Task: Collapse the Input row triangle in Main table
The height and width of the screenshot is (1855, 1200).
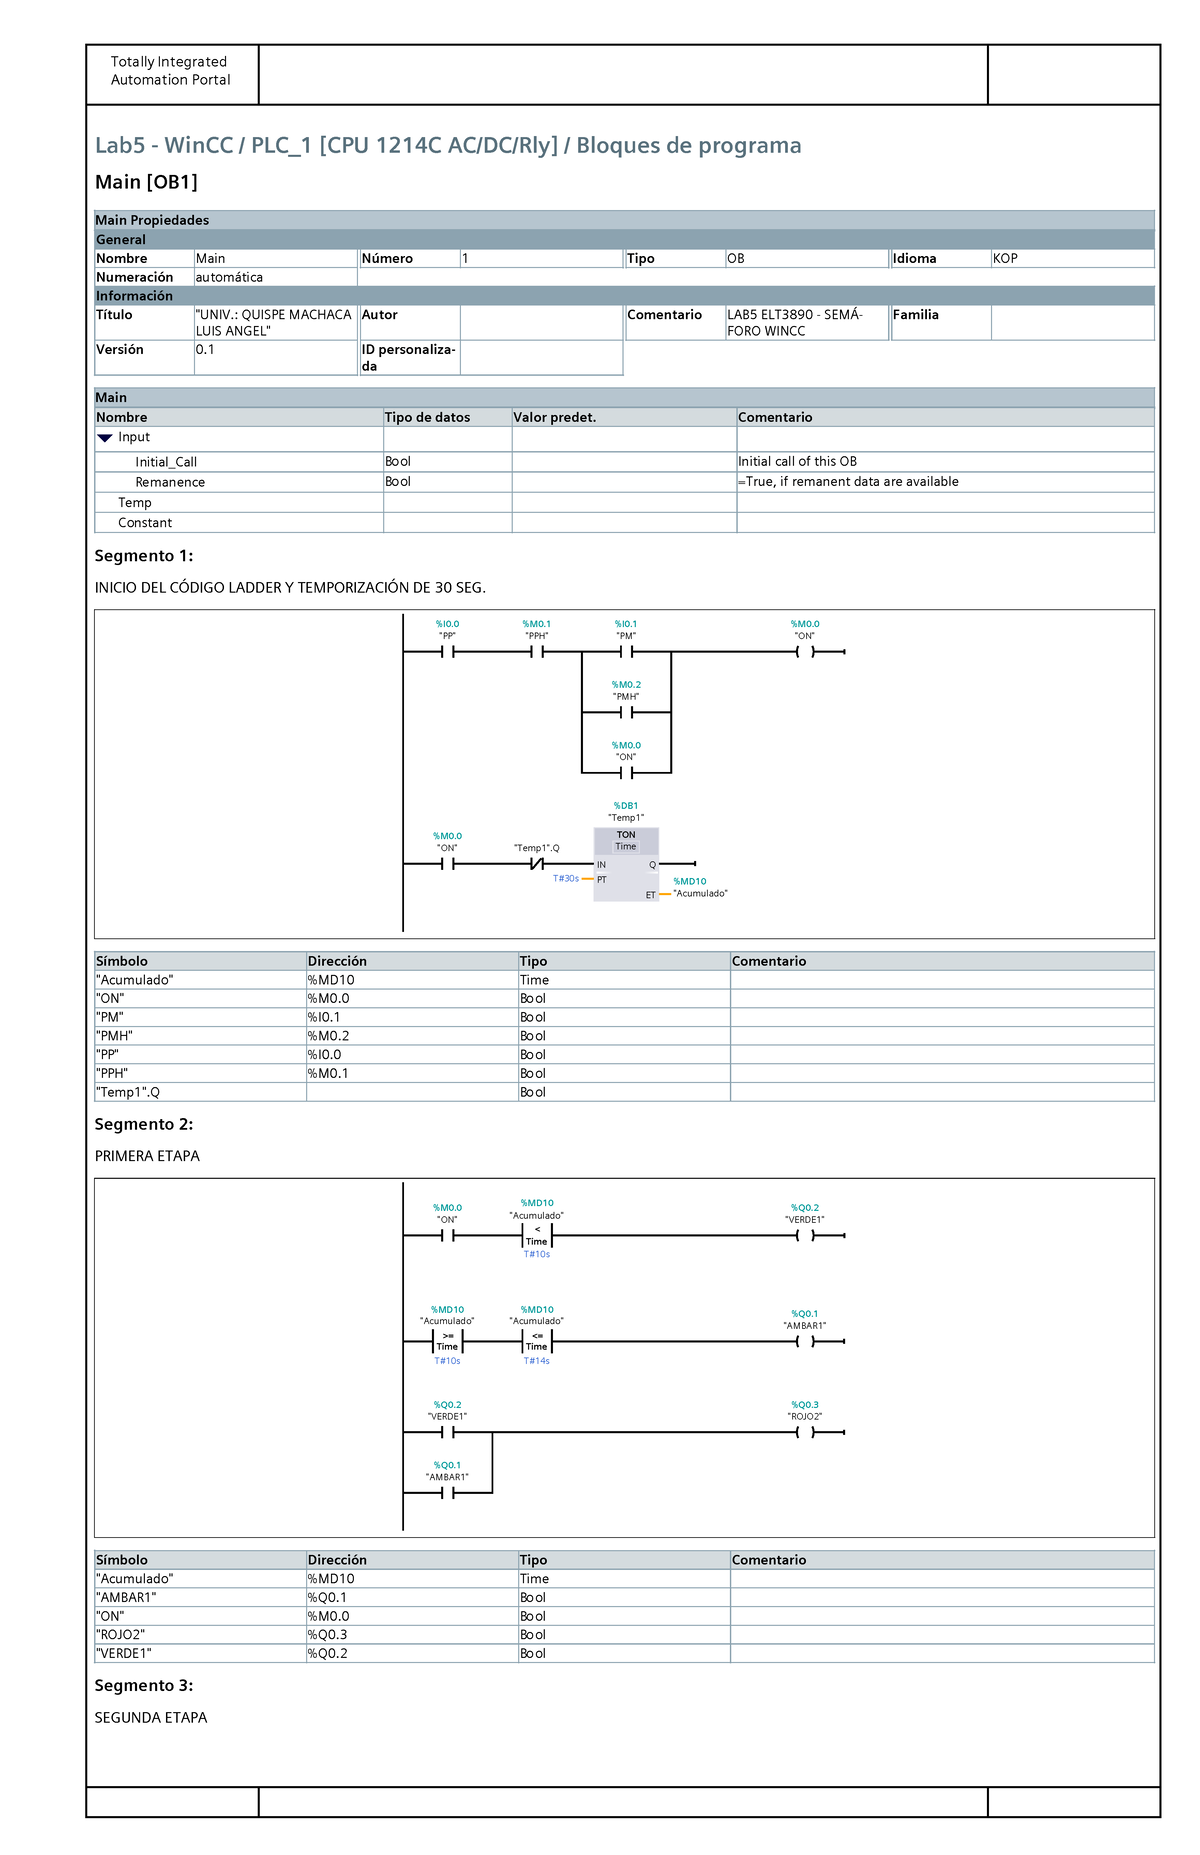Action: coord(105,438)
